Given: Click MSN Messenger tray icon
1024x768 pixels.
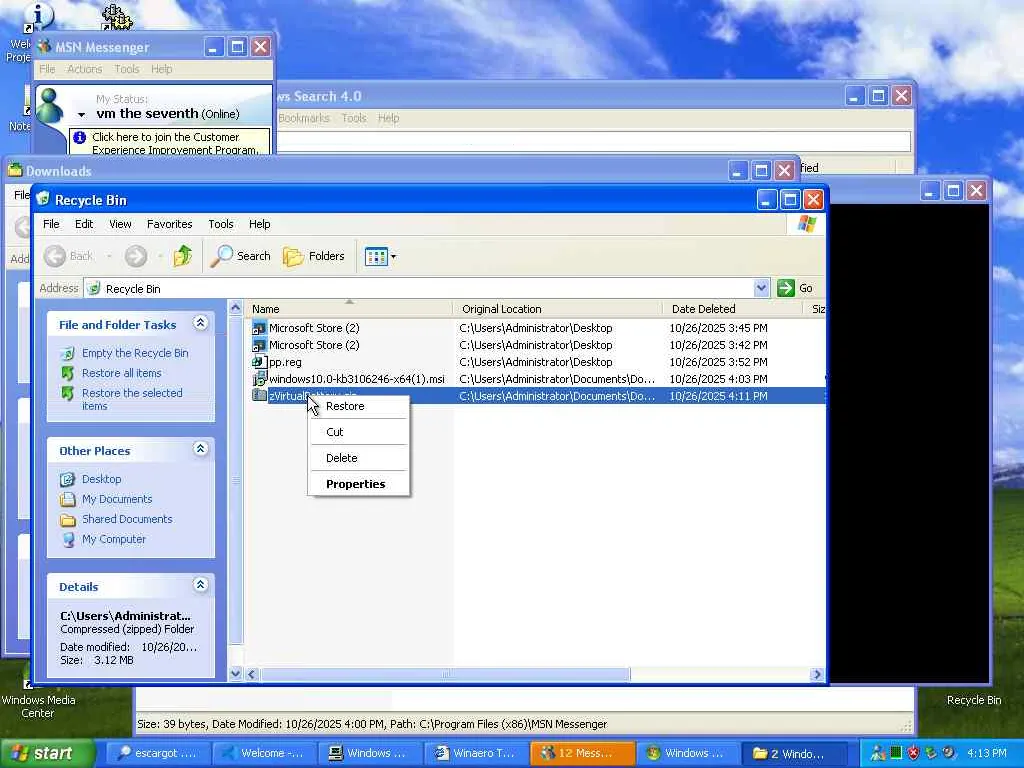Looking at the screenshot, I should coord(878,753).
